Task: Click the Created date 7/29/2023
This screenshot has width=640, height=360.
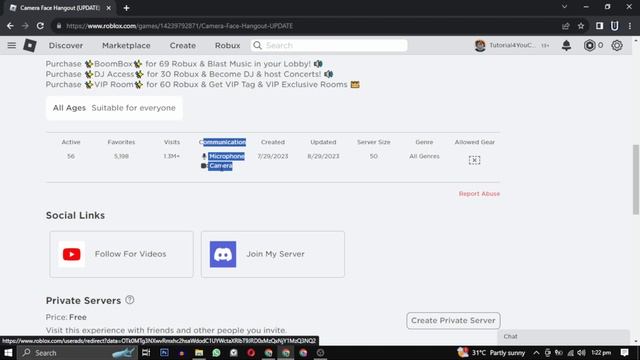Action: [273, 156]
